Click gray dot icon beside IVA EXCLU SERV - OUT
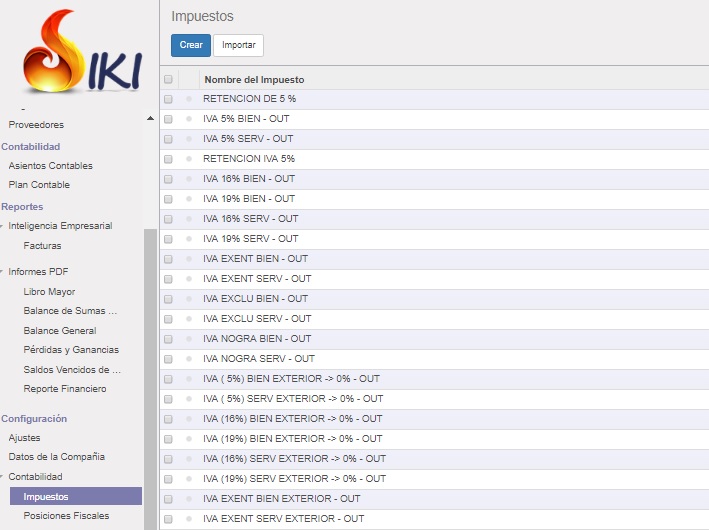 point(189,319)
